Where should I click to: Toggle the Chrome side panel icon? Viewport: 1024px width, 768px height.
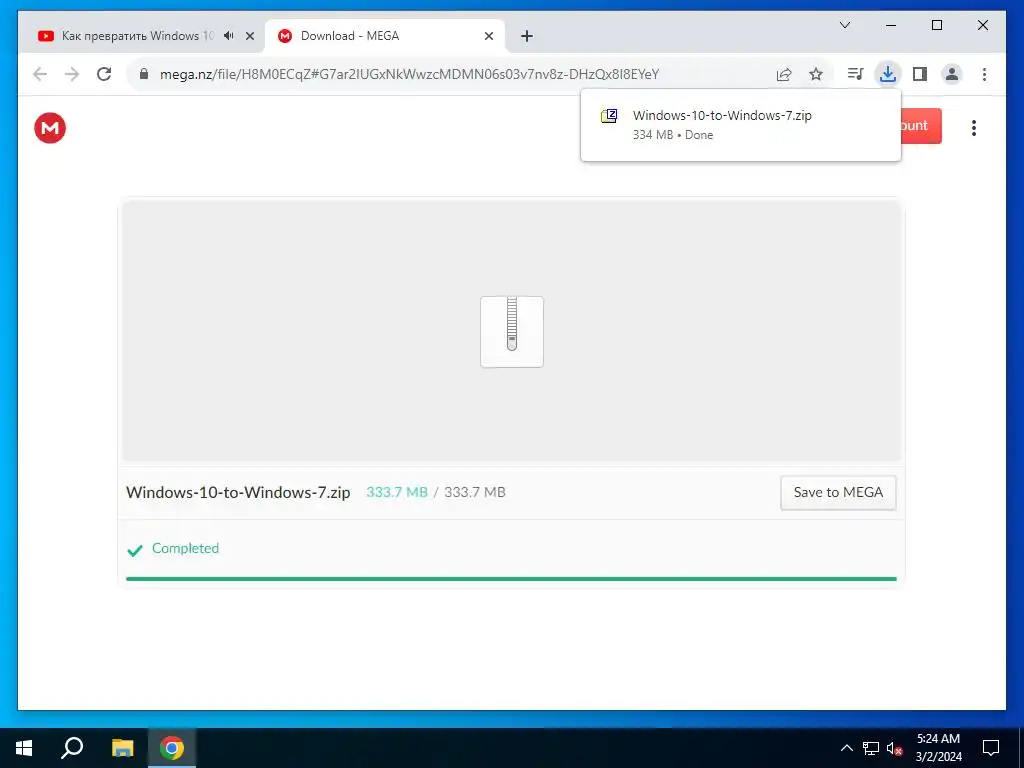[x=920, y=74]
